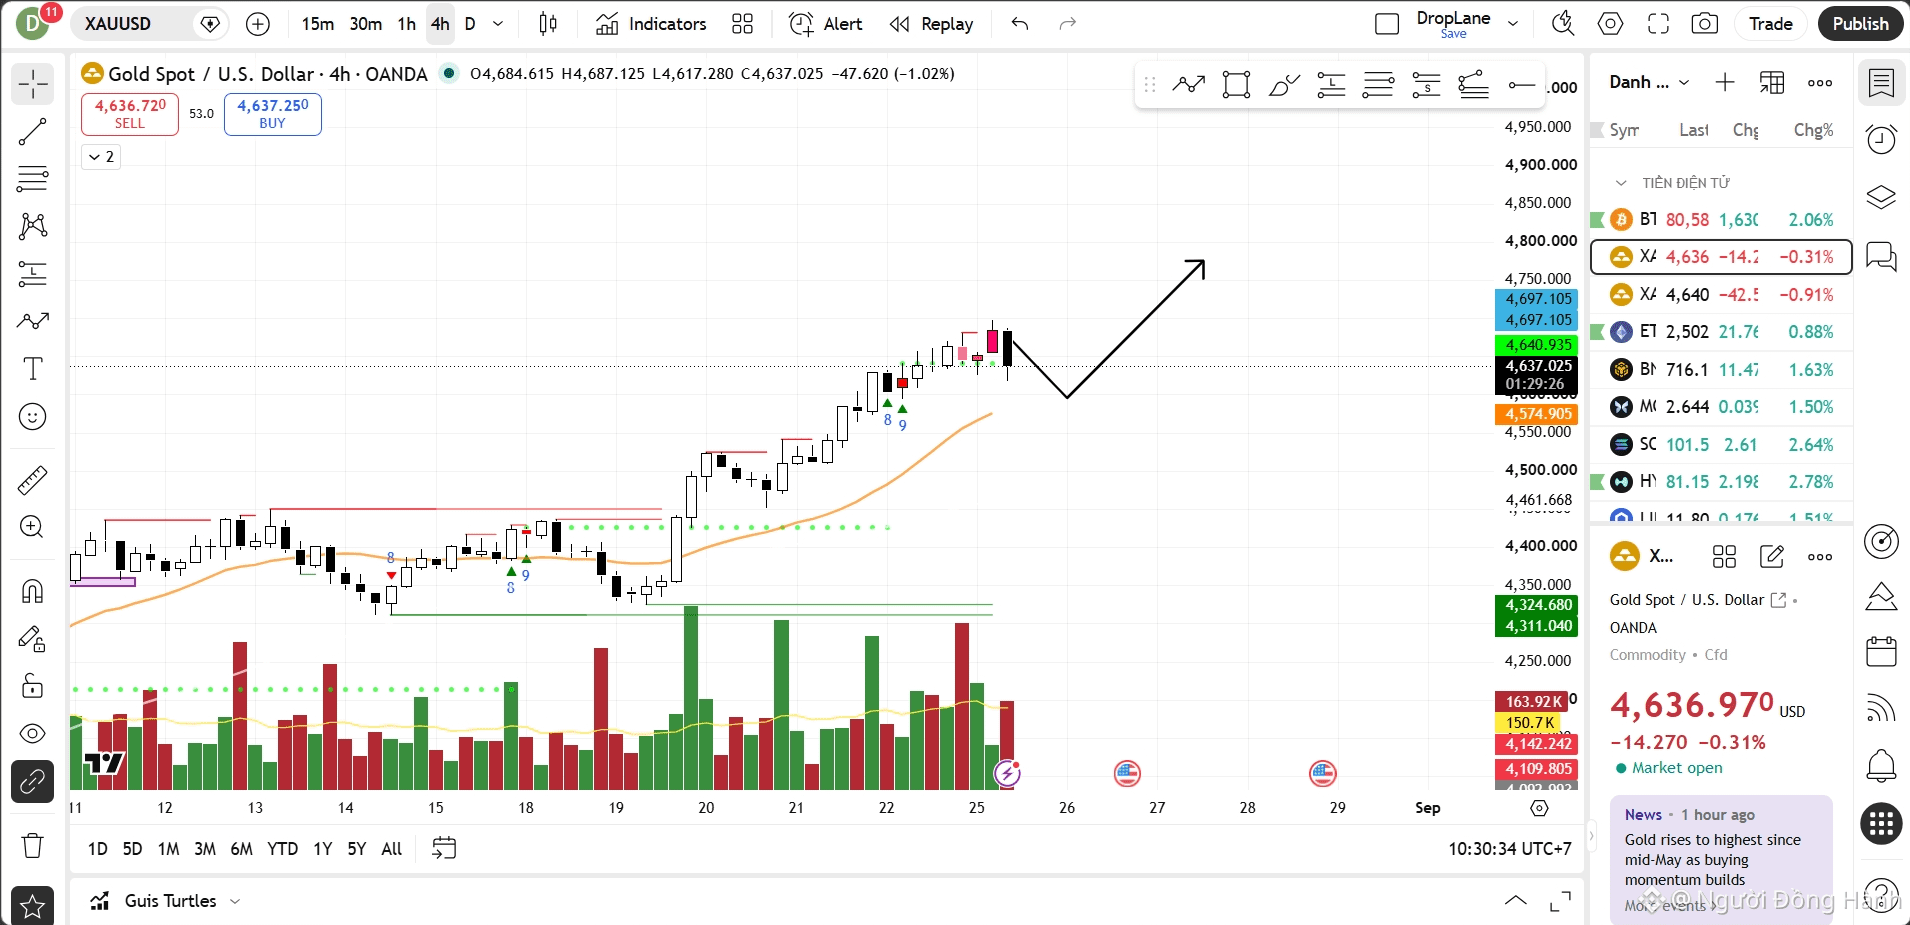Switch to 30m timeframe
The image size is (1910, 925).
pos(365,24)
